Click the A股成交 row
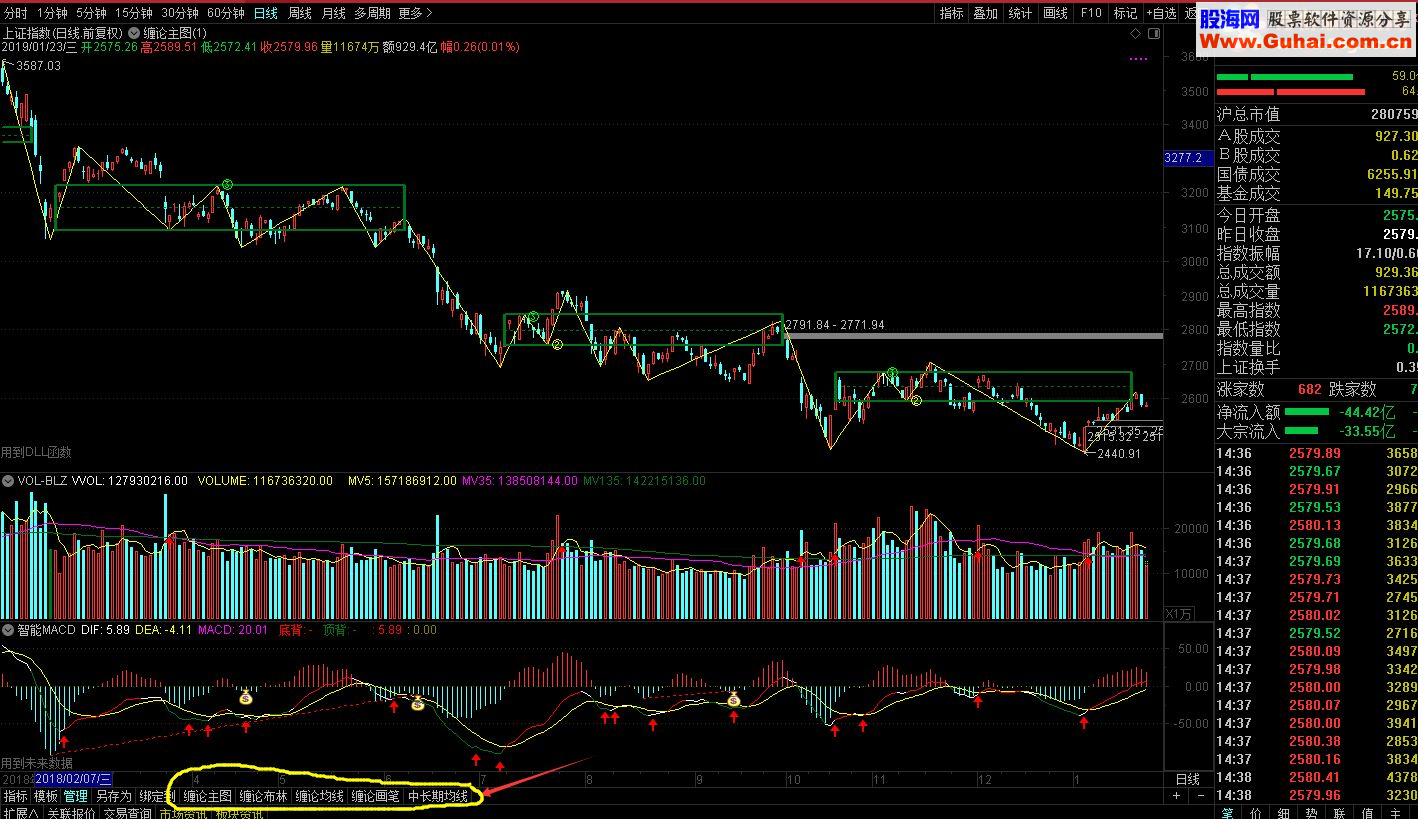Viewport: 1418px width, 819px height. [x=1316, y=136]
